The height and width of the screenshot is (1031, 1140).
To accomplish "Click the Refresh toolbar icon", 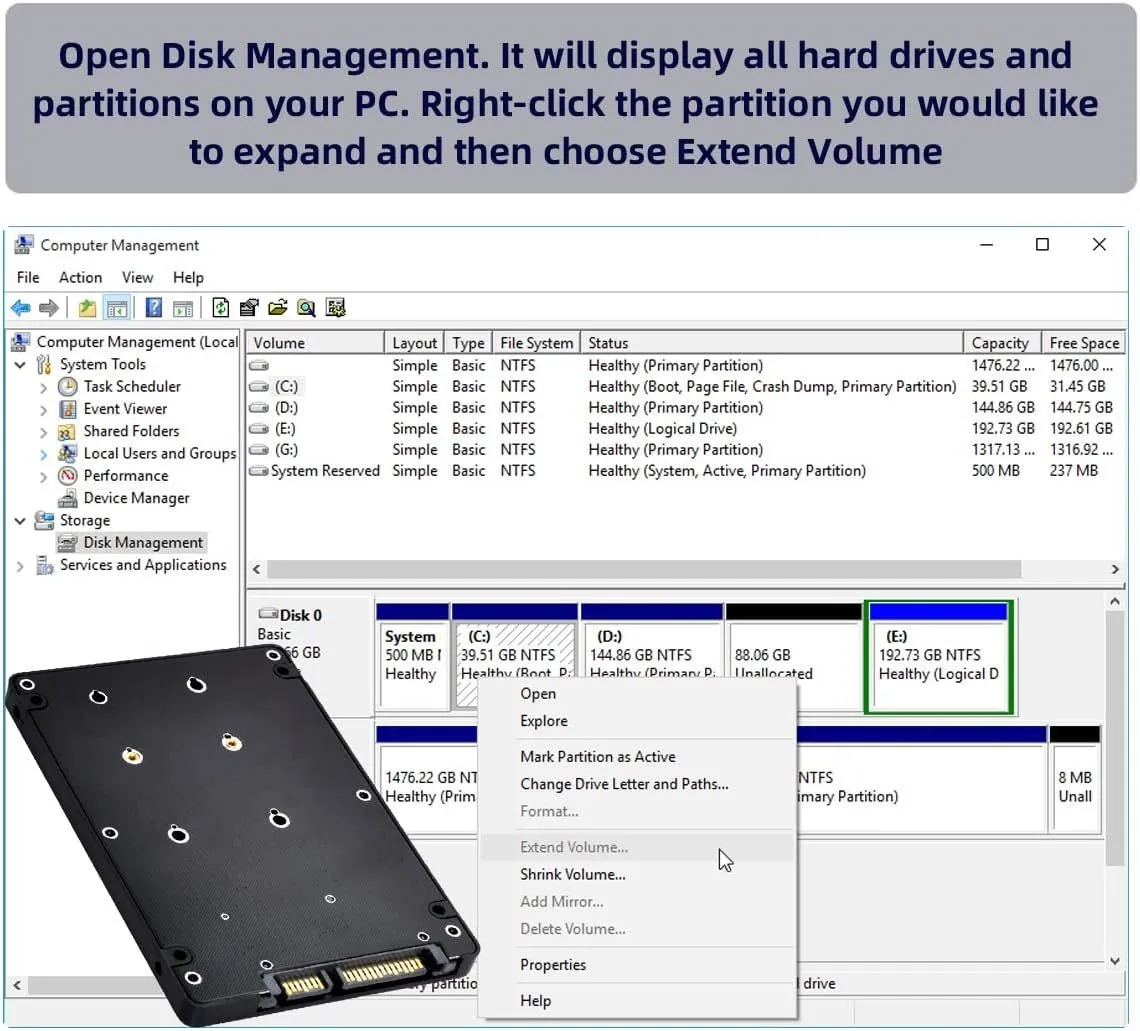I will pyautogui.click(x=221, y=308).
